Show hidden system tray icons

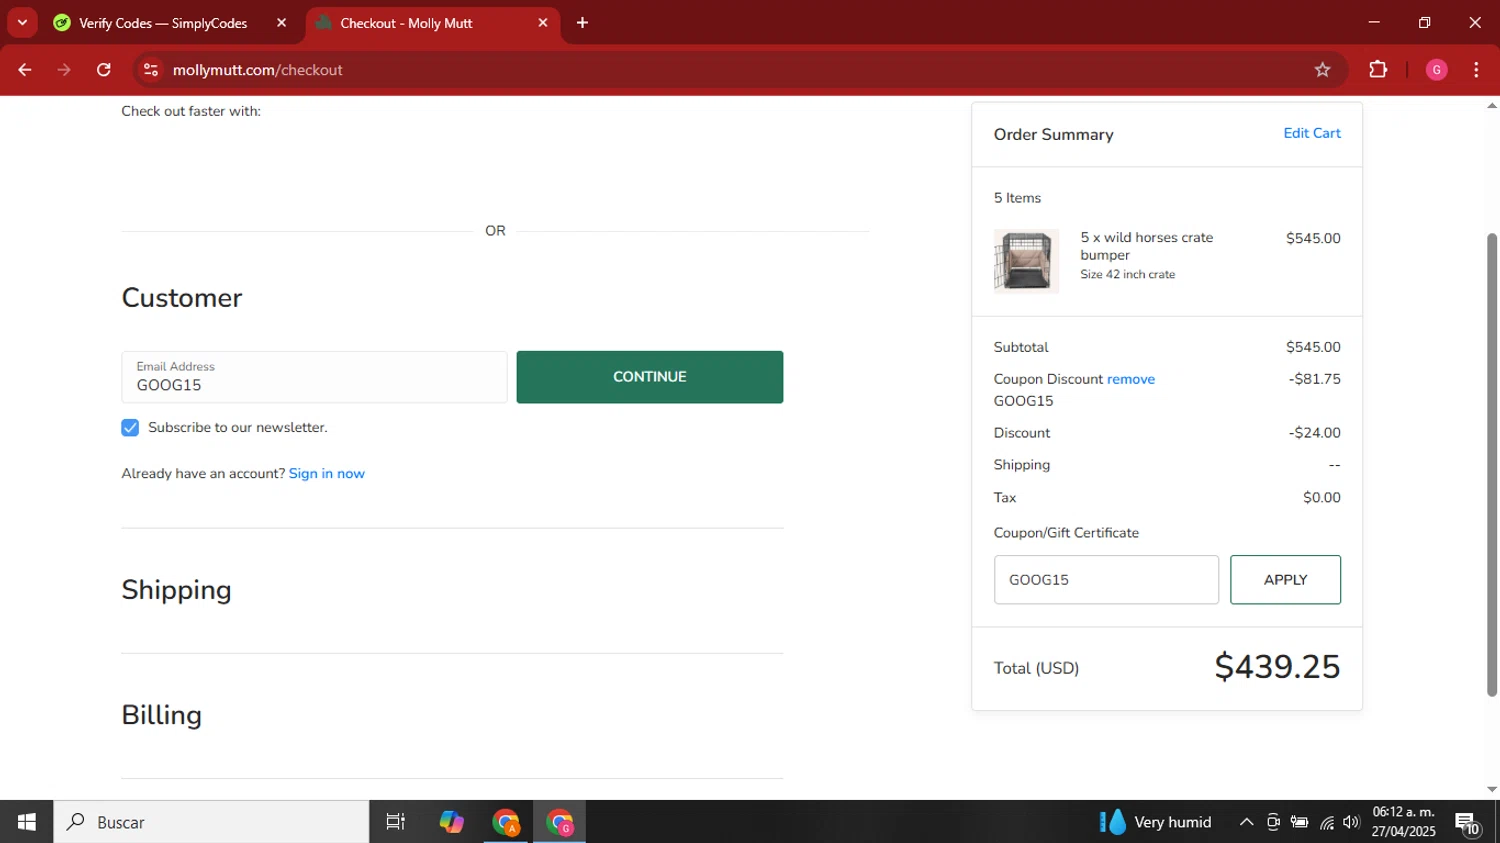1246,822
